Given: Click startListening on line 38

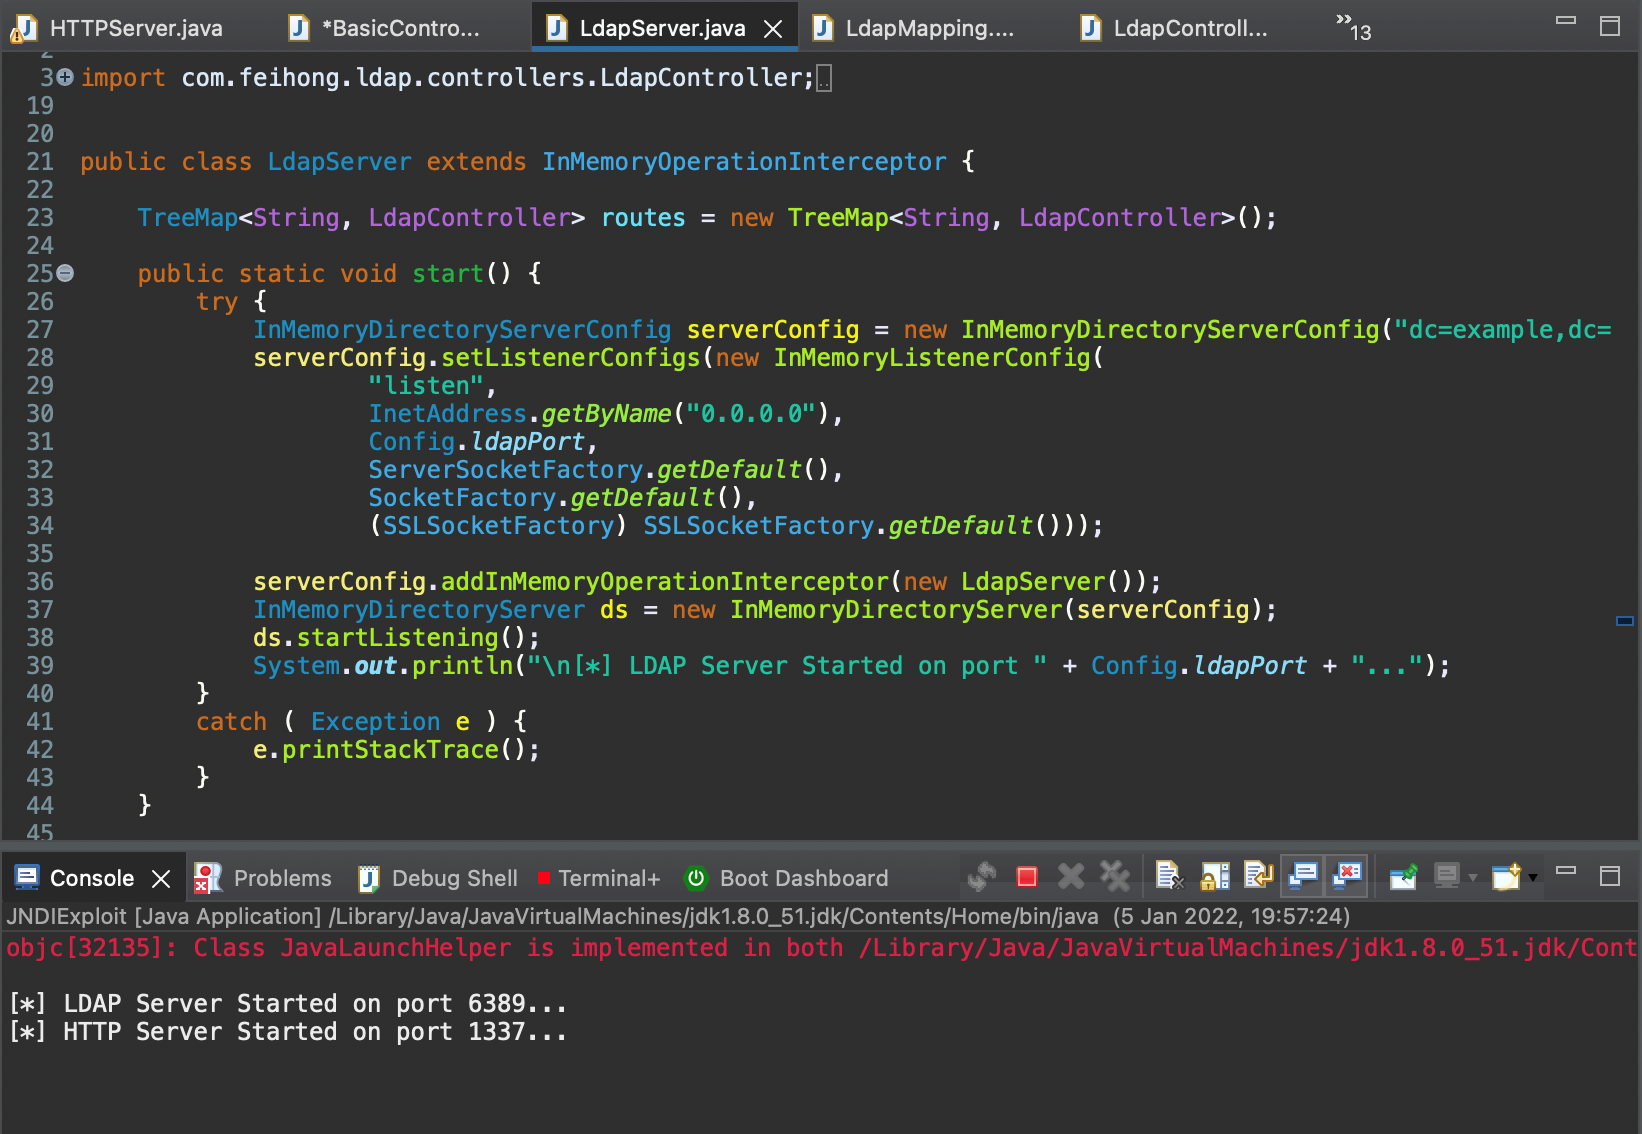Looking at the screenshot, I should point(397,638).
